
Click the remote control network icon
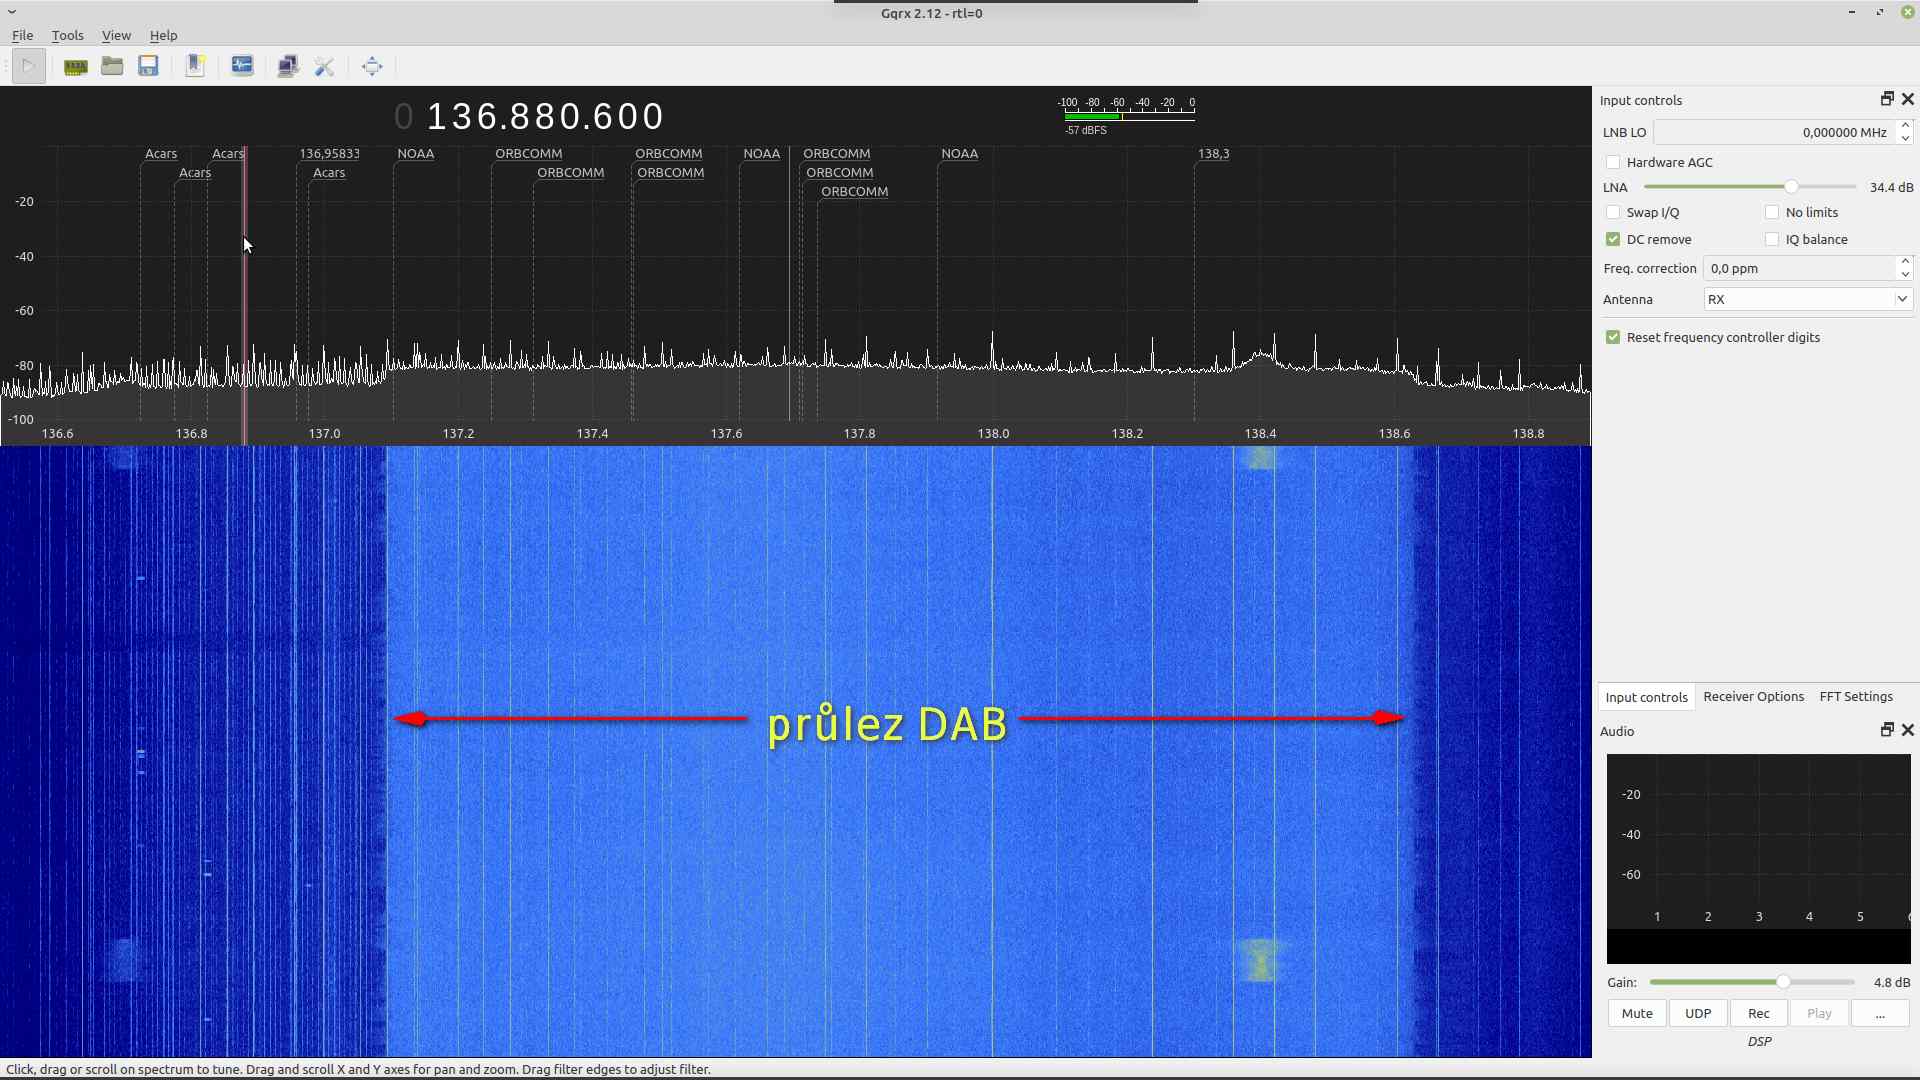pos(288,67)
